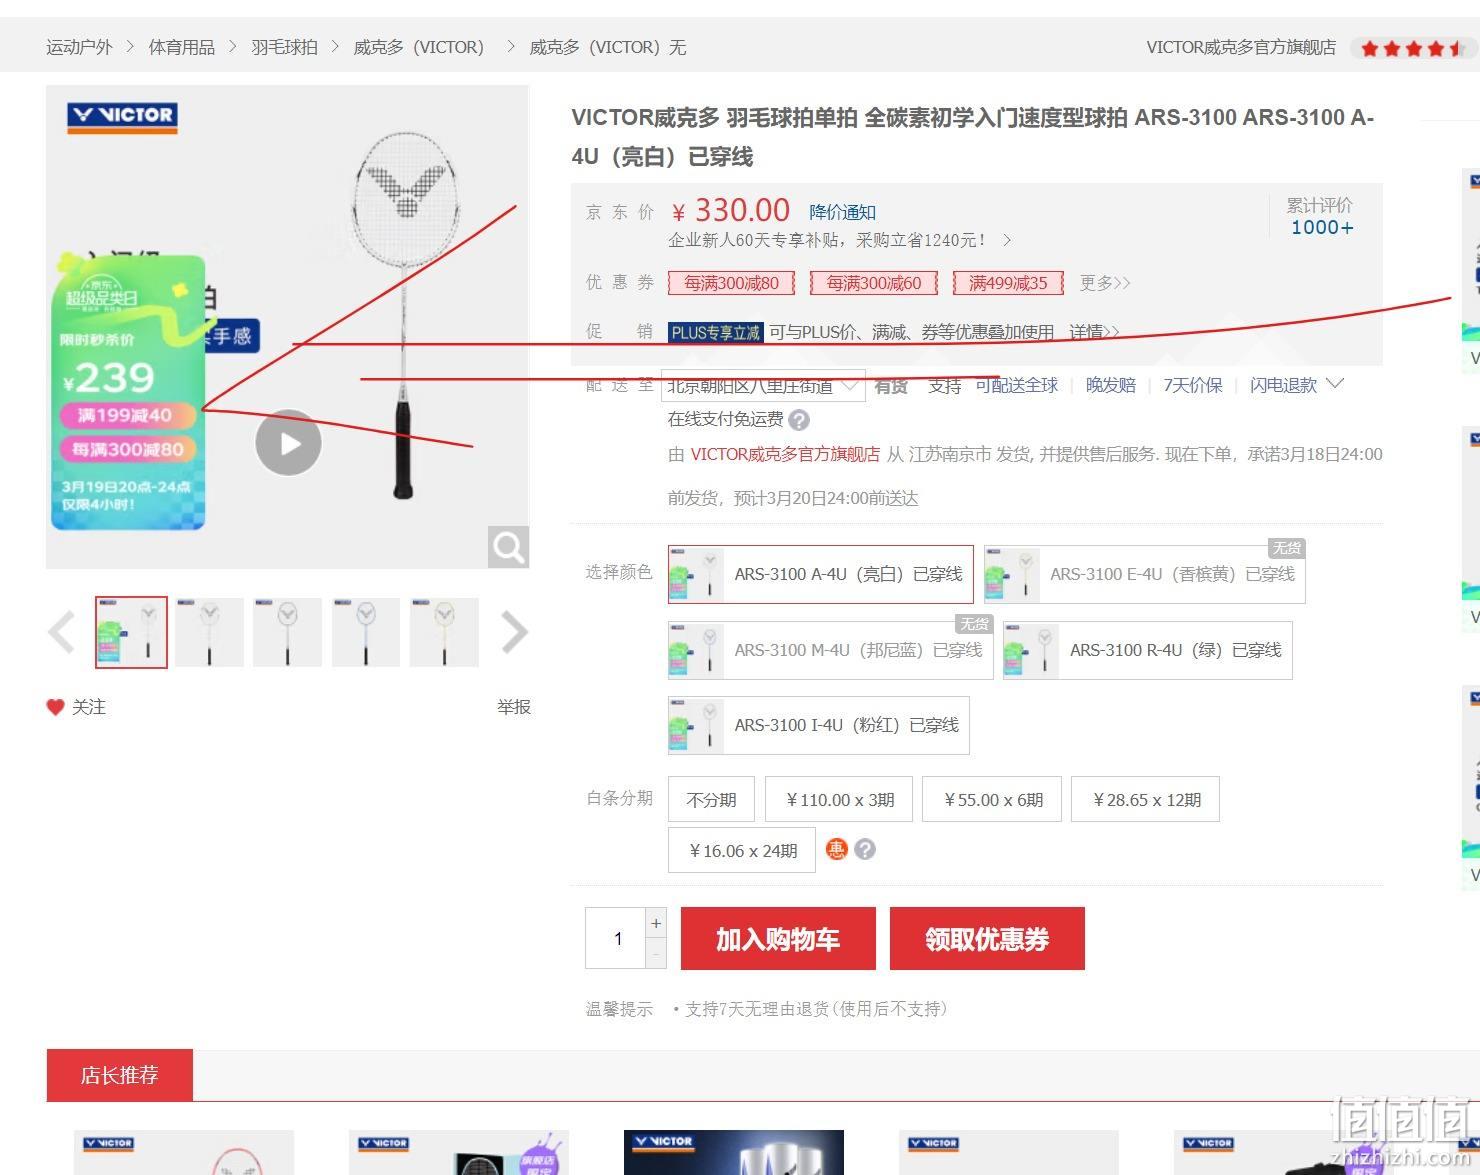Show previous thumbnails with left arrow
The image size is (1480, 1175).
[62, 632]
